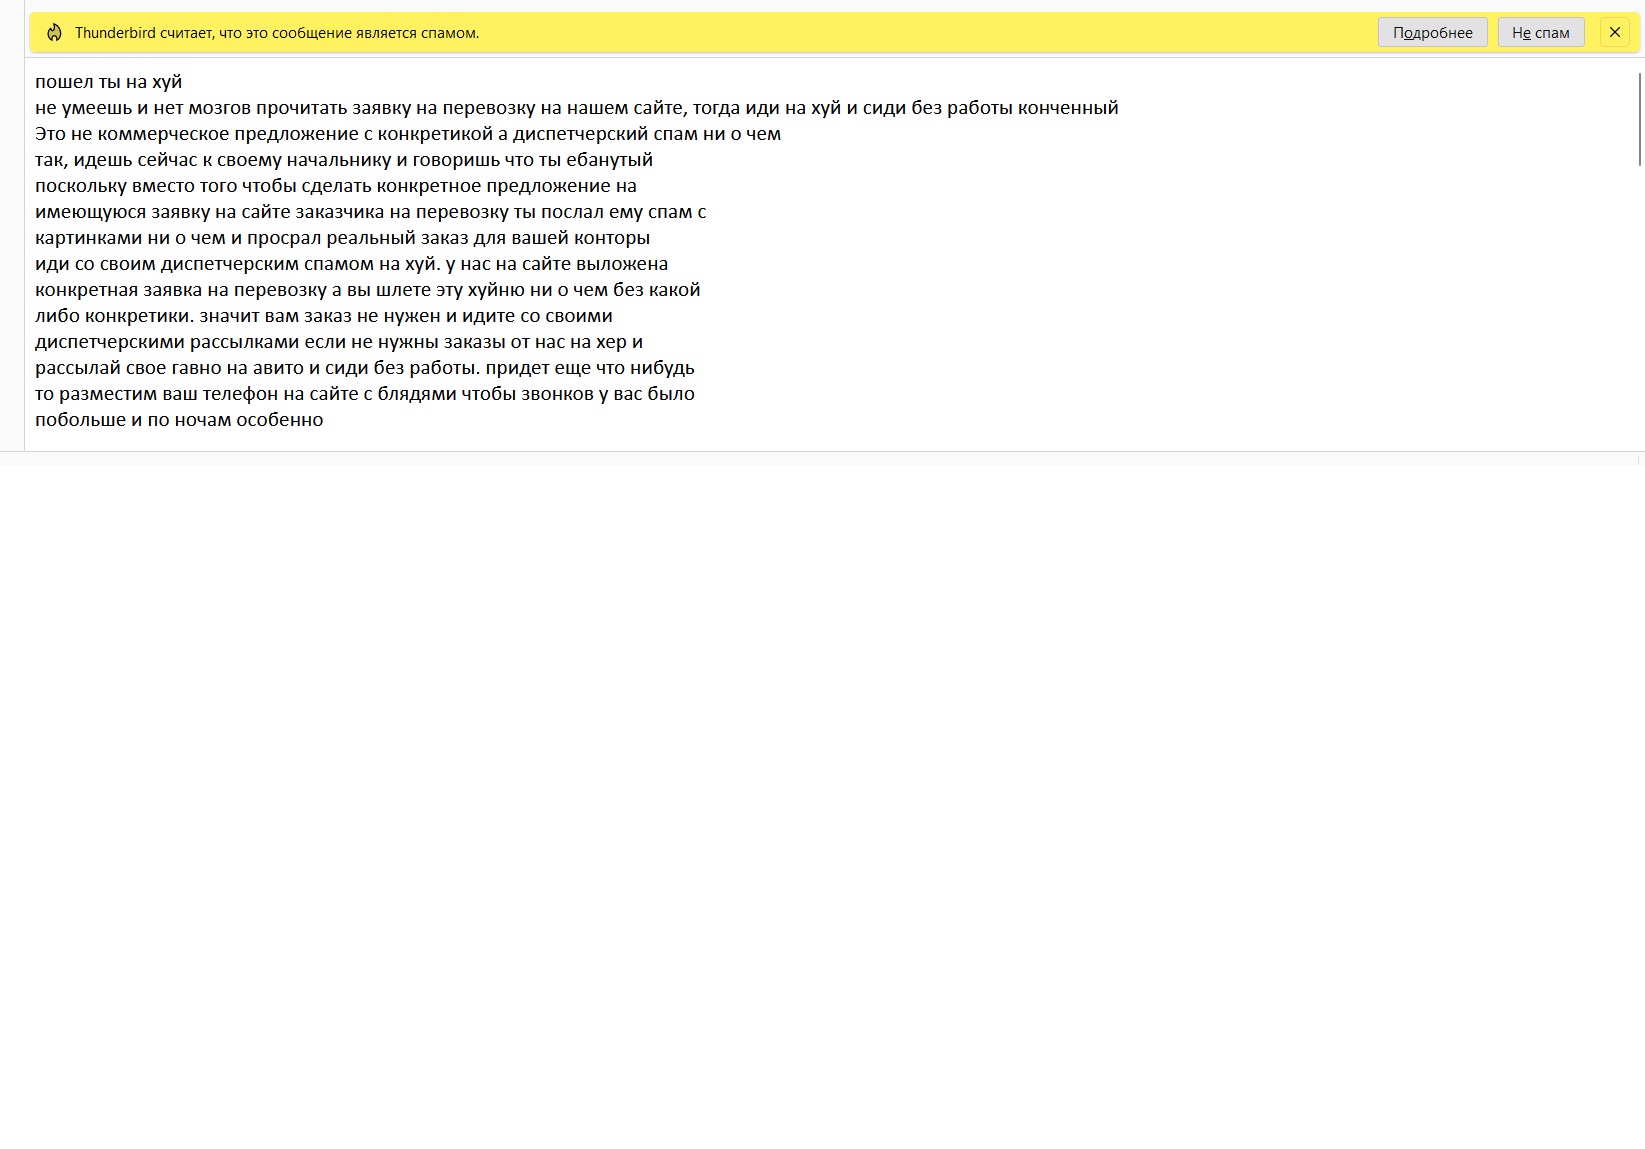Click the line starting "поскольку вместо того"
The height and width of the screenshot is (1149, 1645).
[335, 186]
